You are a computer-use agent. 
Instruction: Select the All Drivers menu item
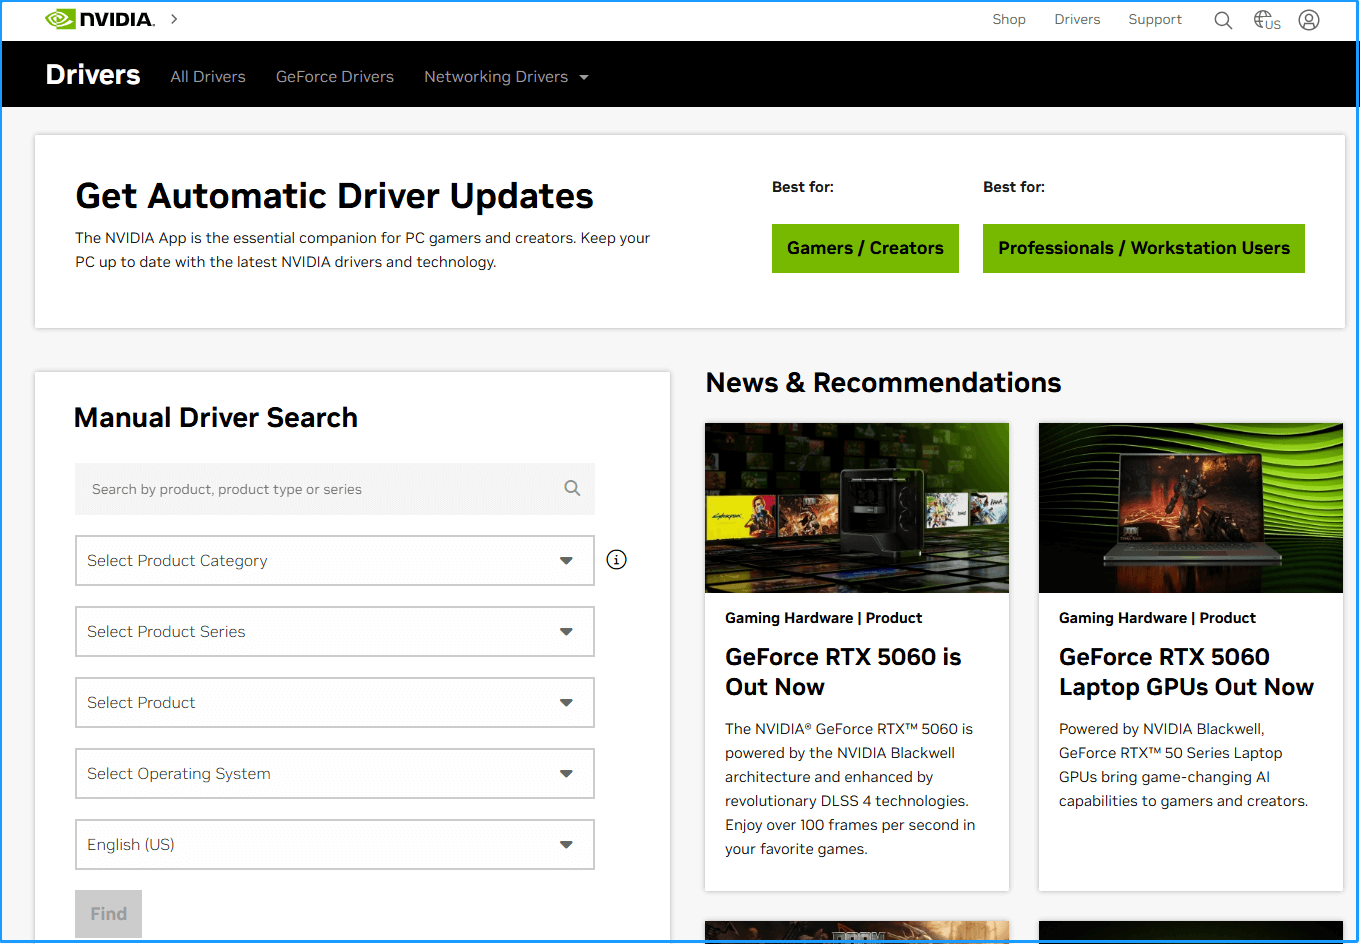pyautogui.click(x=208, y=77)
